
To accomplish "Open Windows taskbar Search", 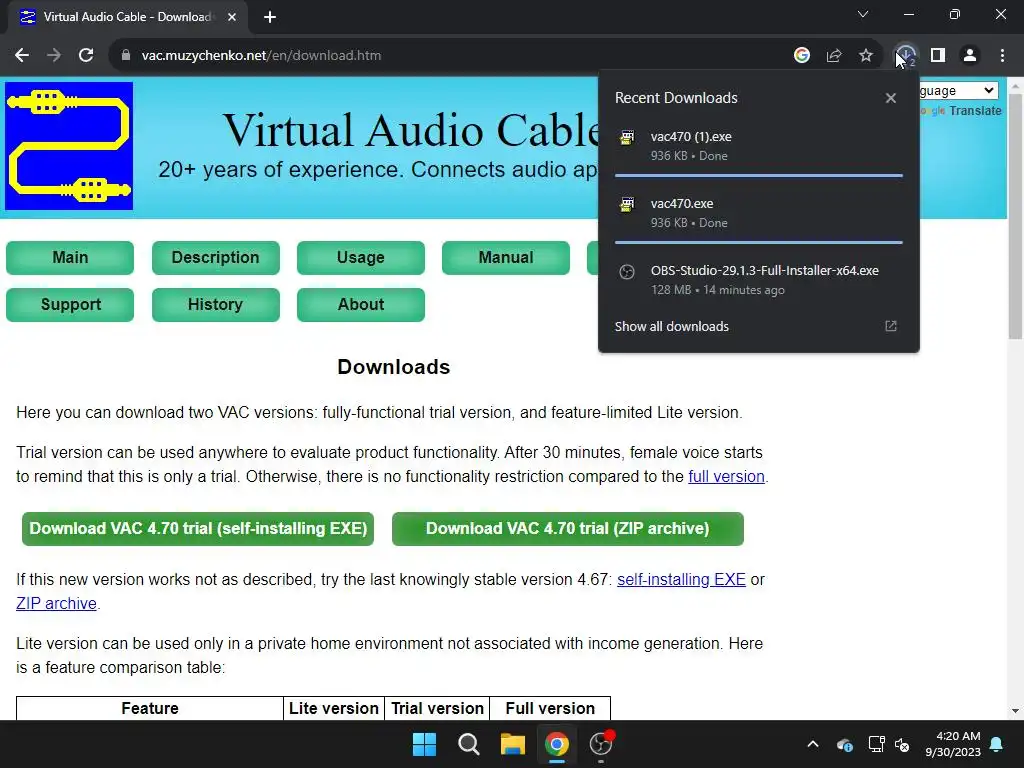I will 468,744.
